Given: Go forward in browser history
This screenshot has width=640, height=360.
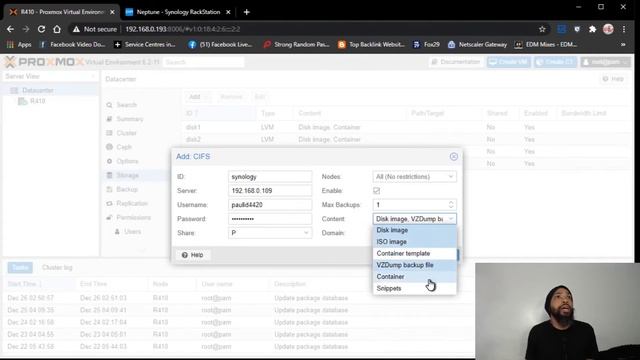Looking at the screenshot, I should coord(26,29).
